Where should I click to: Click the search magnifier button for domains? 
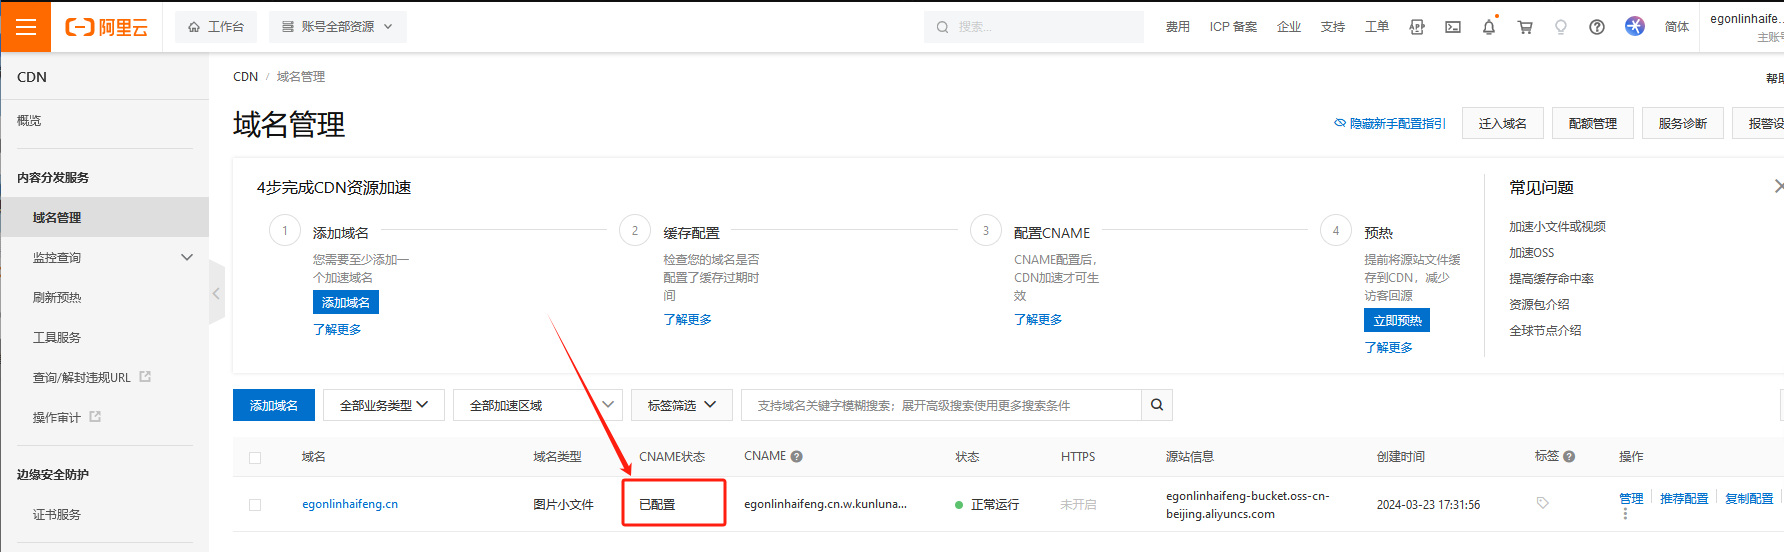[x=1157, y=405]
